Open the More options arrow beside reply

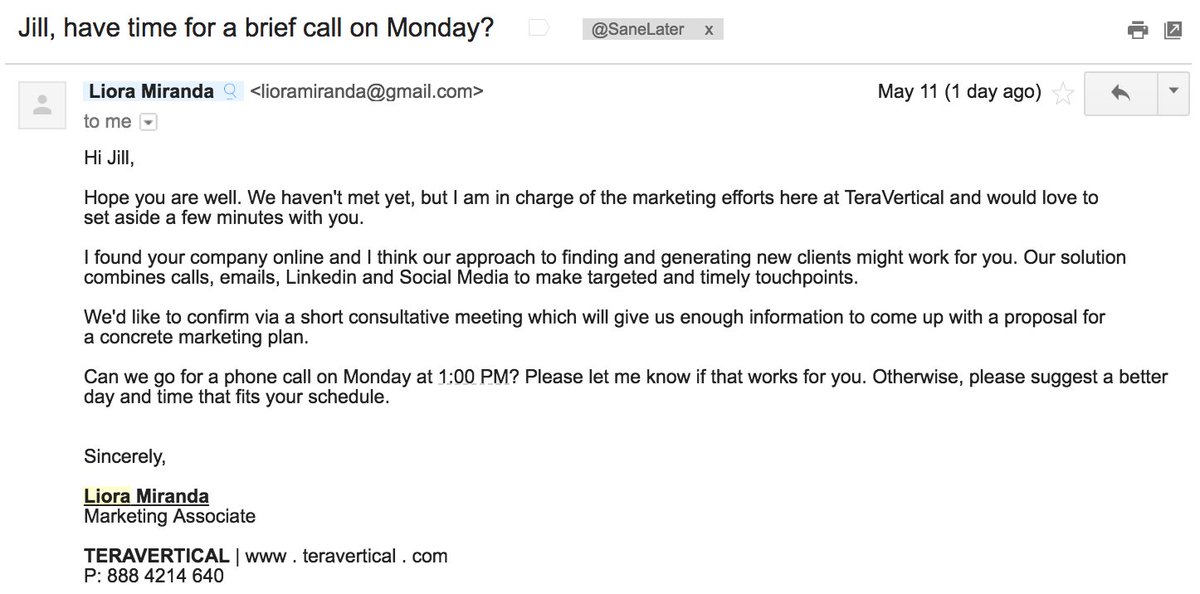[1173, 92]
